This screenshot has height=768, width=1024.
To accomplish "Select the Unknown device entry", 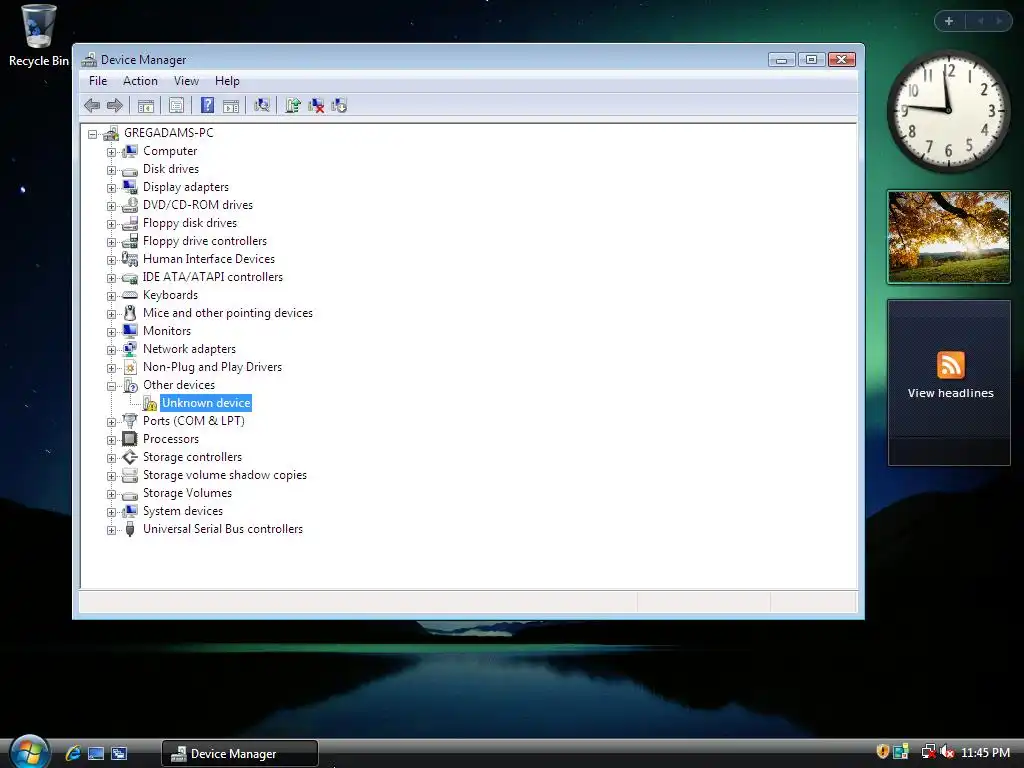I will (206, 403).
